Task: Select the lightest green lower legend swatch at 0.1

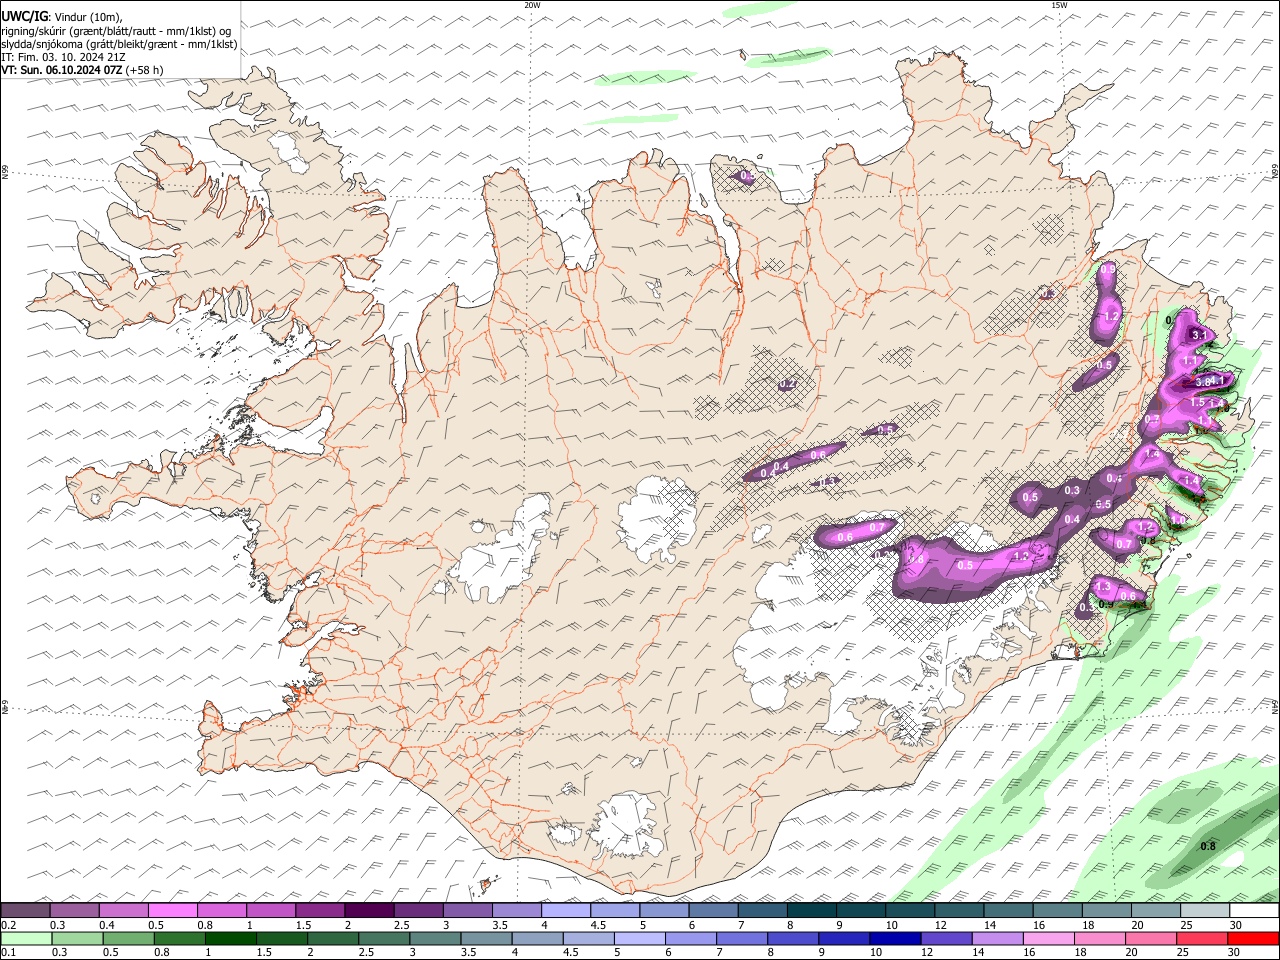Action: 26,938
